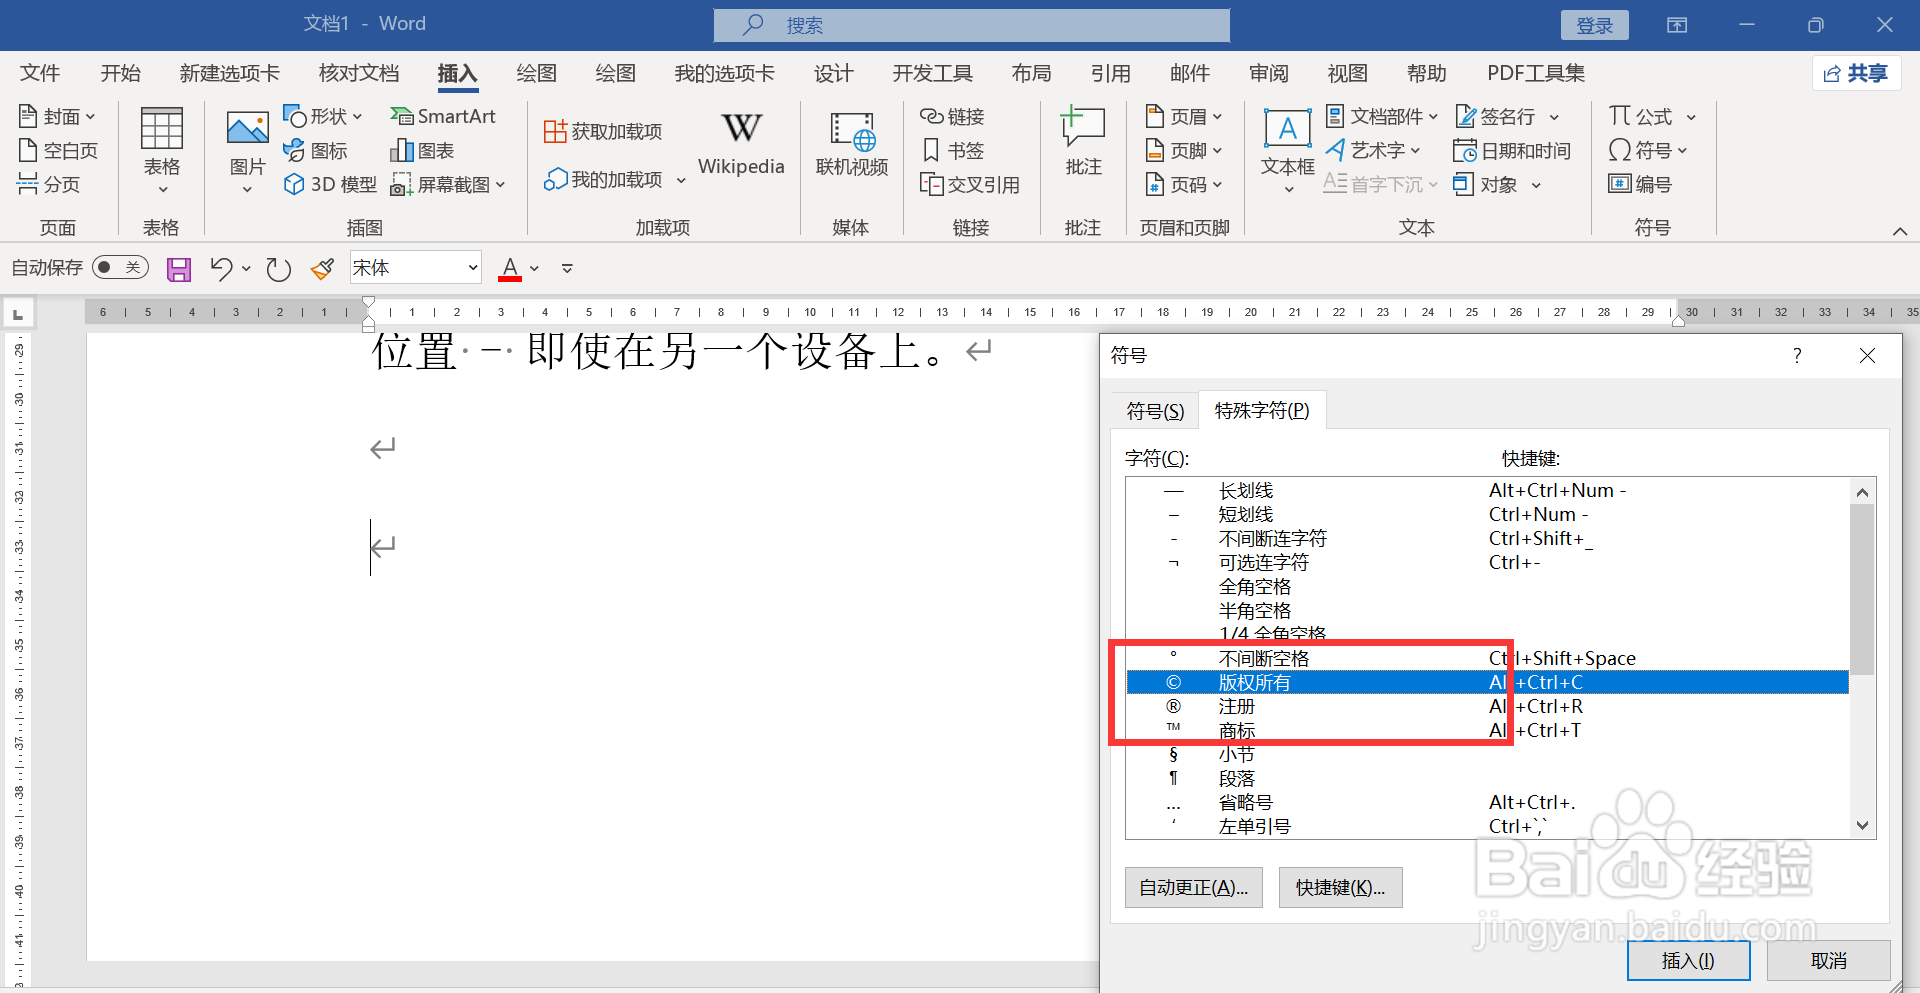
Task: Click Get Add-ins (获取加载项)
Action: click(603, 131)
